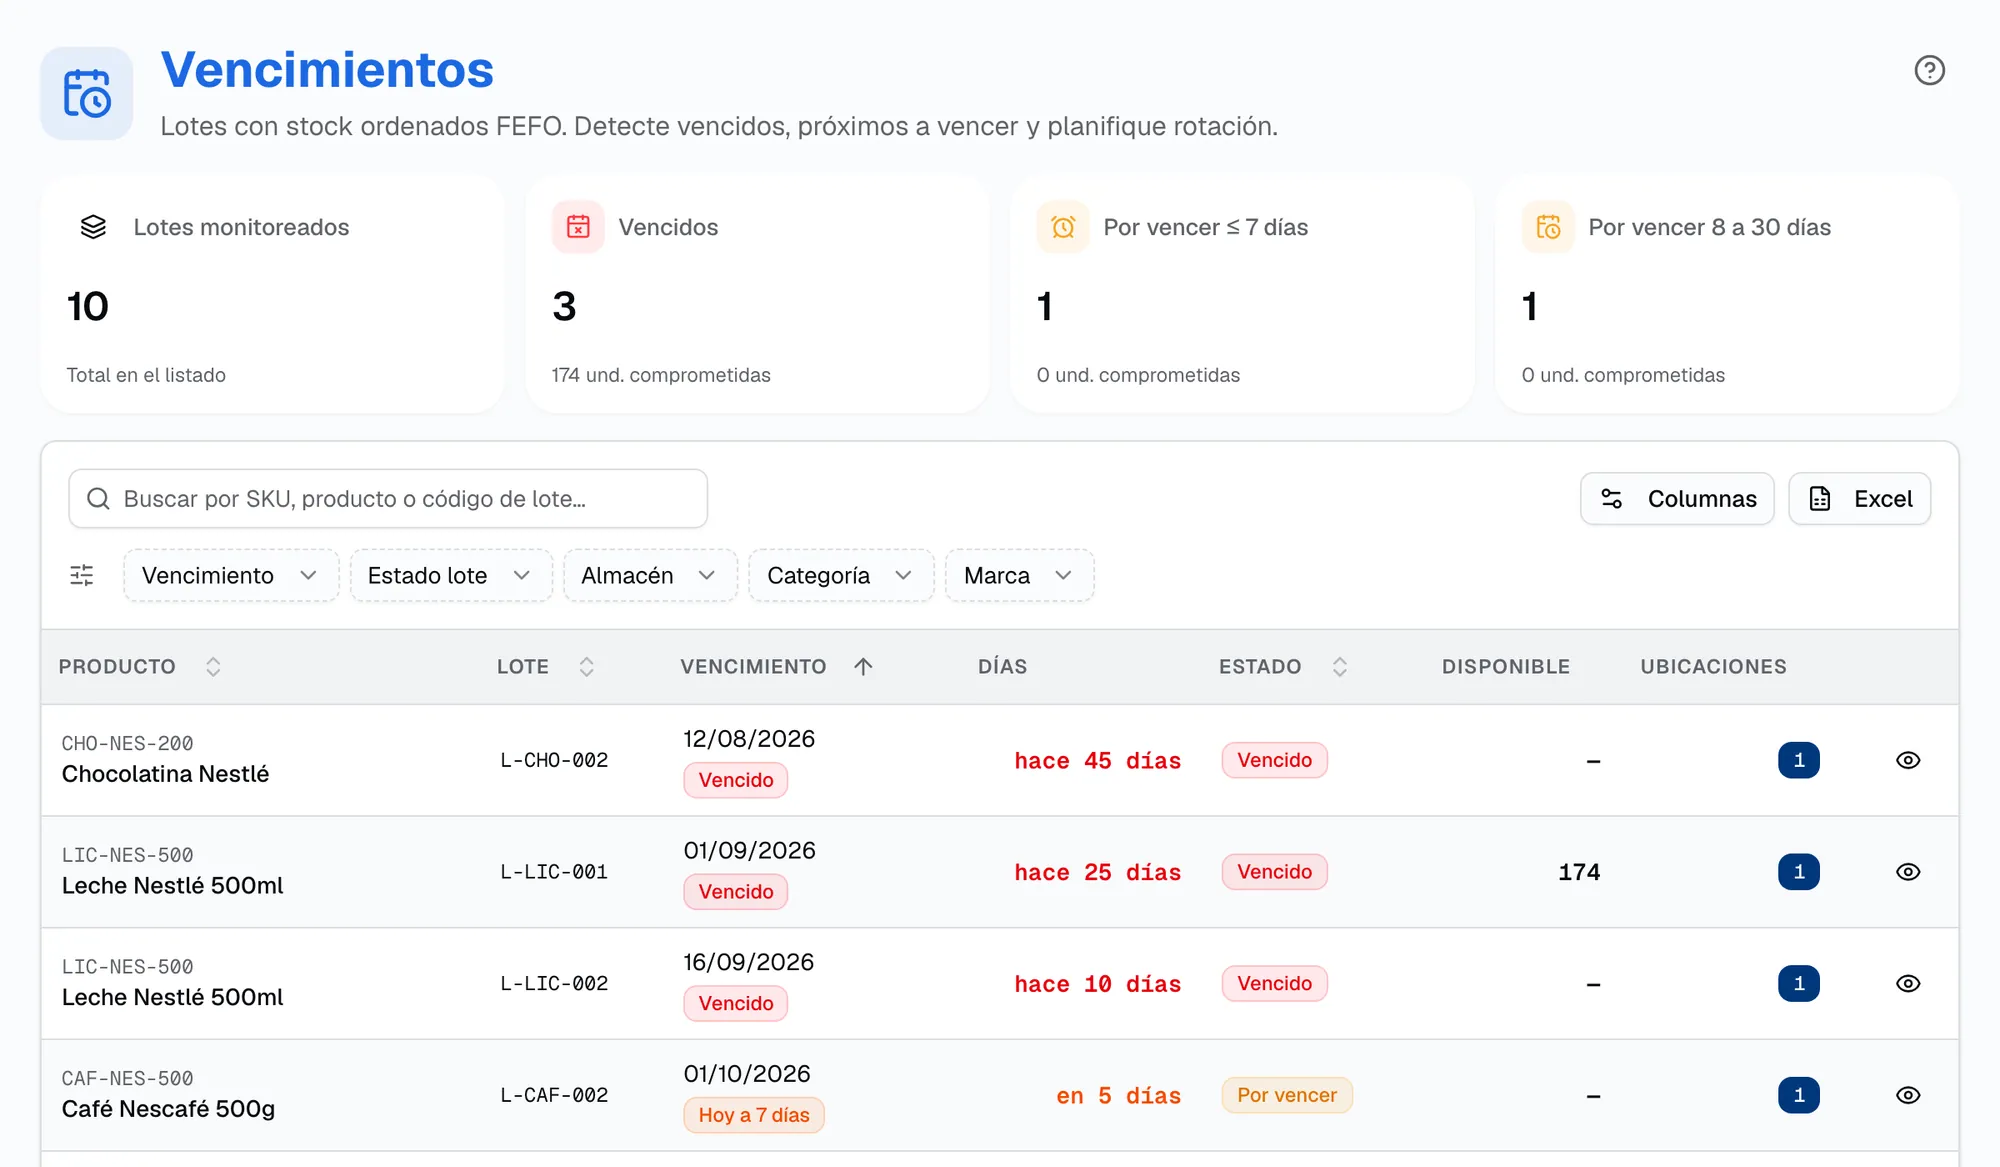Screen dimensions: 2000x1167
Task: Click the Hoy a 7 días tag
Action: (754, 1115)
